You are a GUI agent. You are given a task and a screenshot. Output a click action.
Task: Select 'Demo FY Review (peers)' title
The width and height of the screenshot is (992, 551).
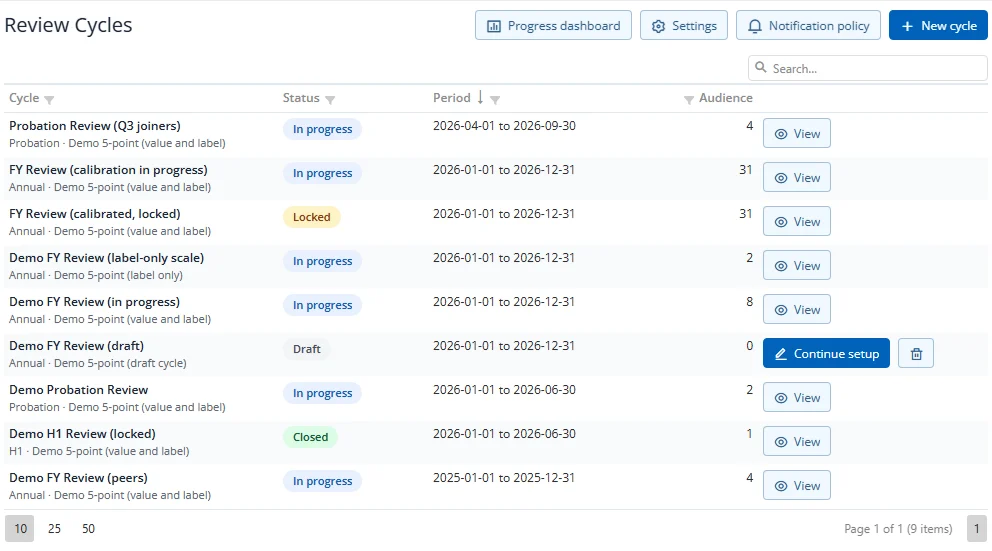click(x=78, y=478)
